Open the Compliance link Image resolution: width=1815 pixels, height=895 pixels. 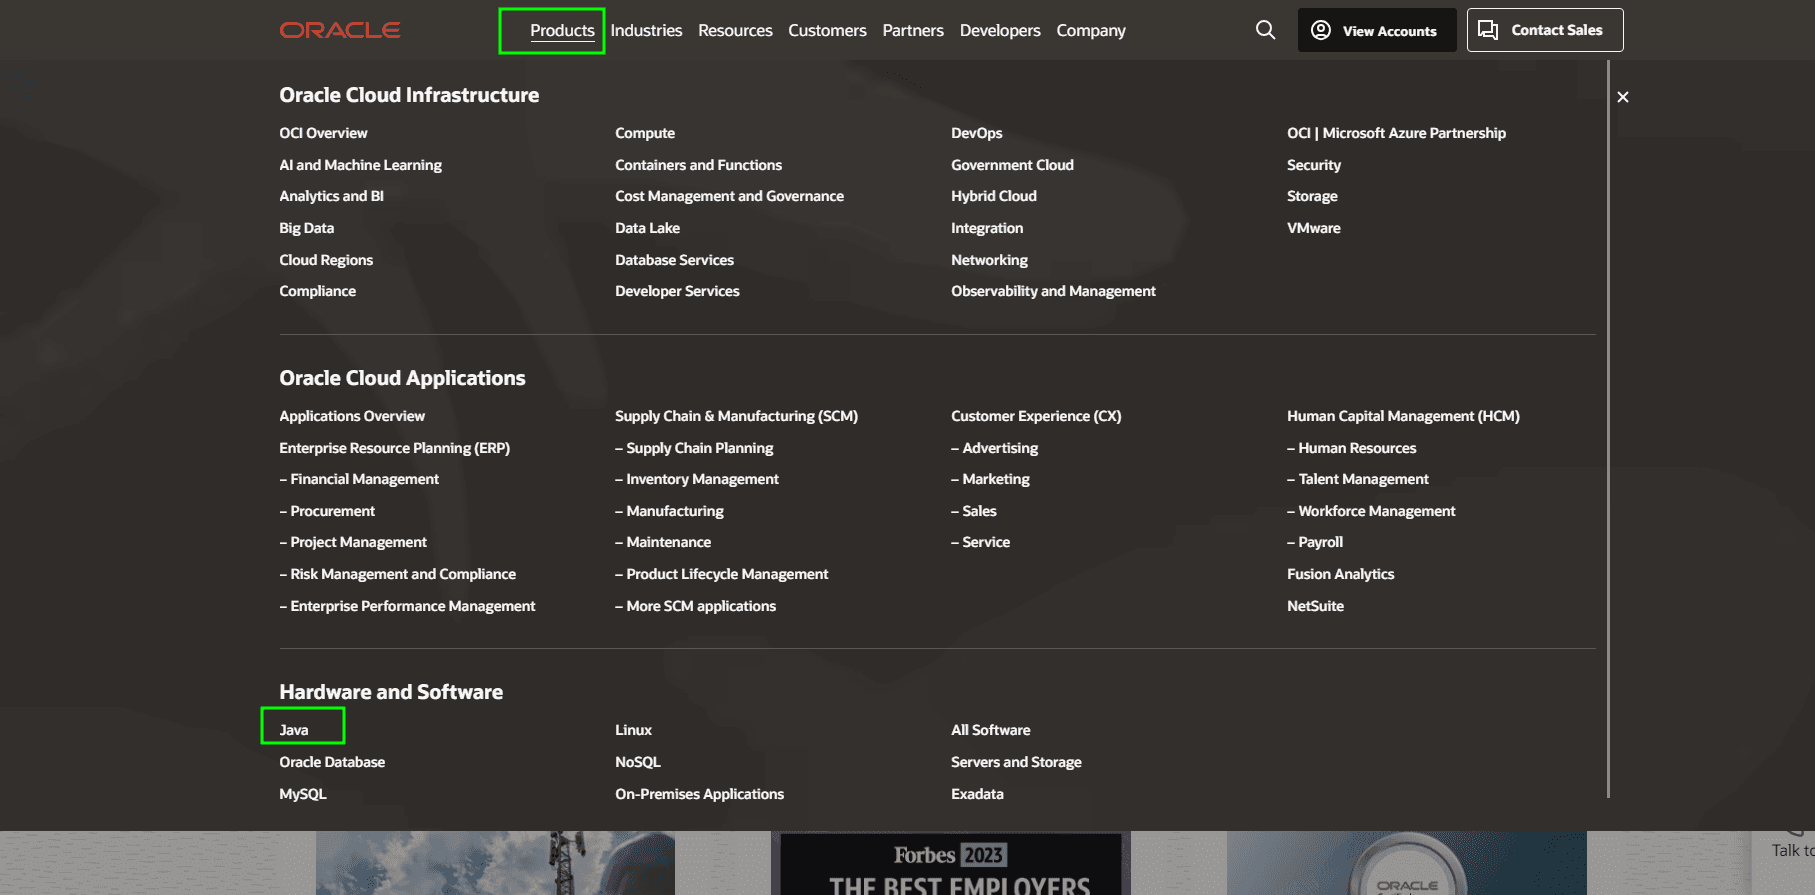[317, 291]
